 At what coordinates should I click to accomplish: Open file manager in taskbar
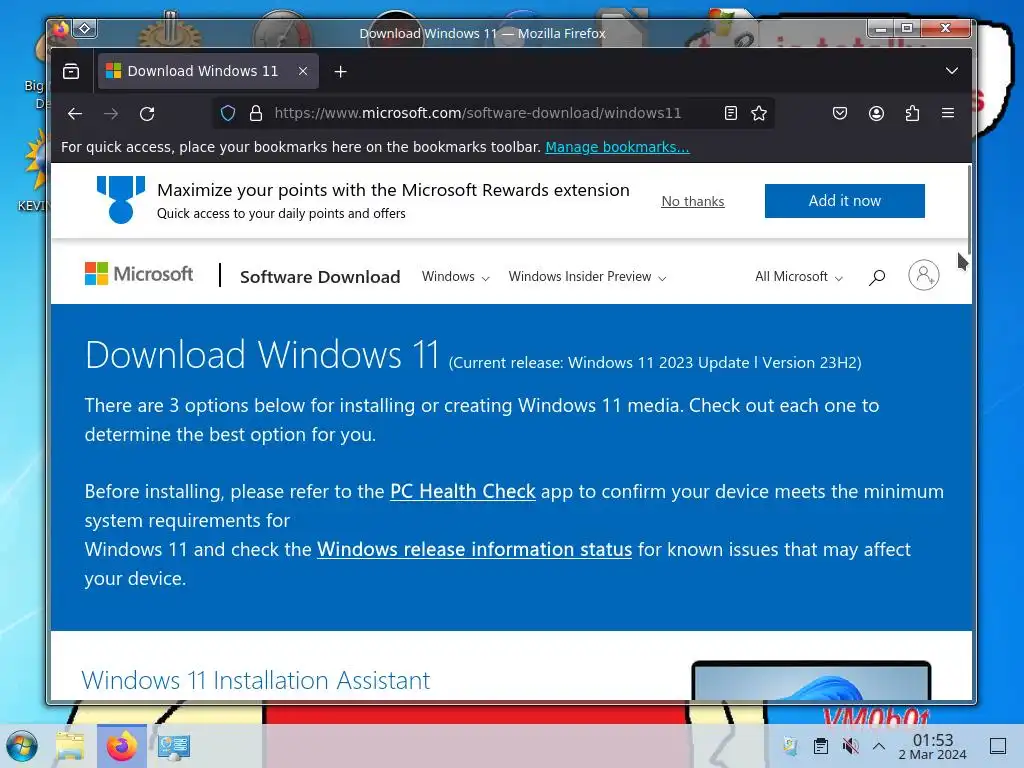(x=71, y=746)
